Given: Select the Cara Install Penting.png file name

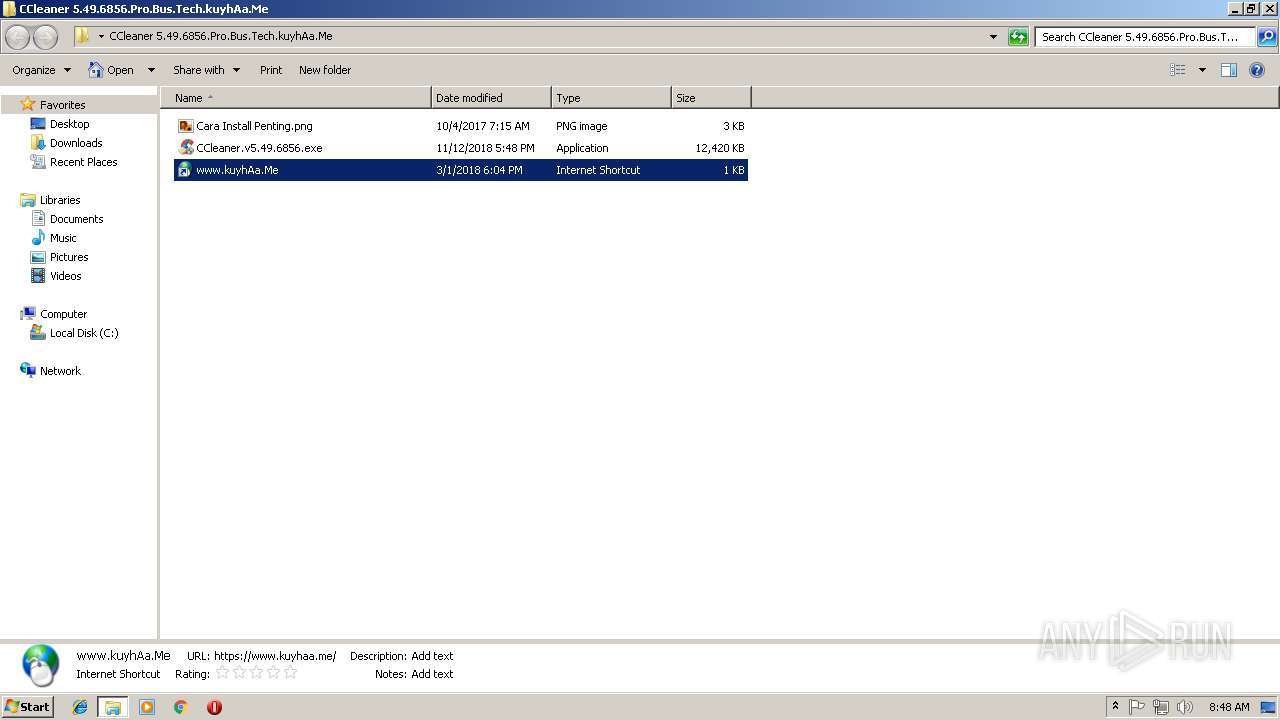Looking at the screenshot, I should click(254, 126).
